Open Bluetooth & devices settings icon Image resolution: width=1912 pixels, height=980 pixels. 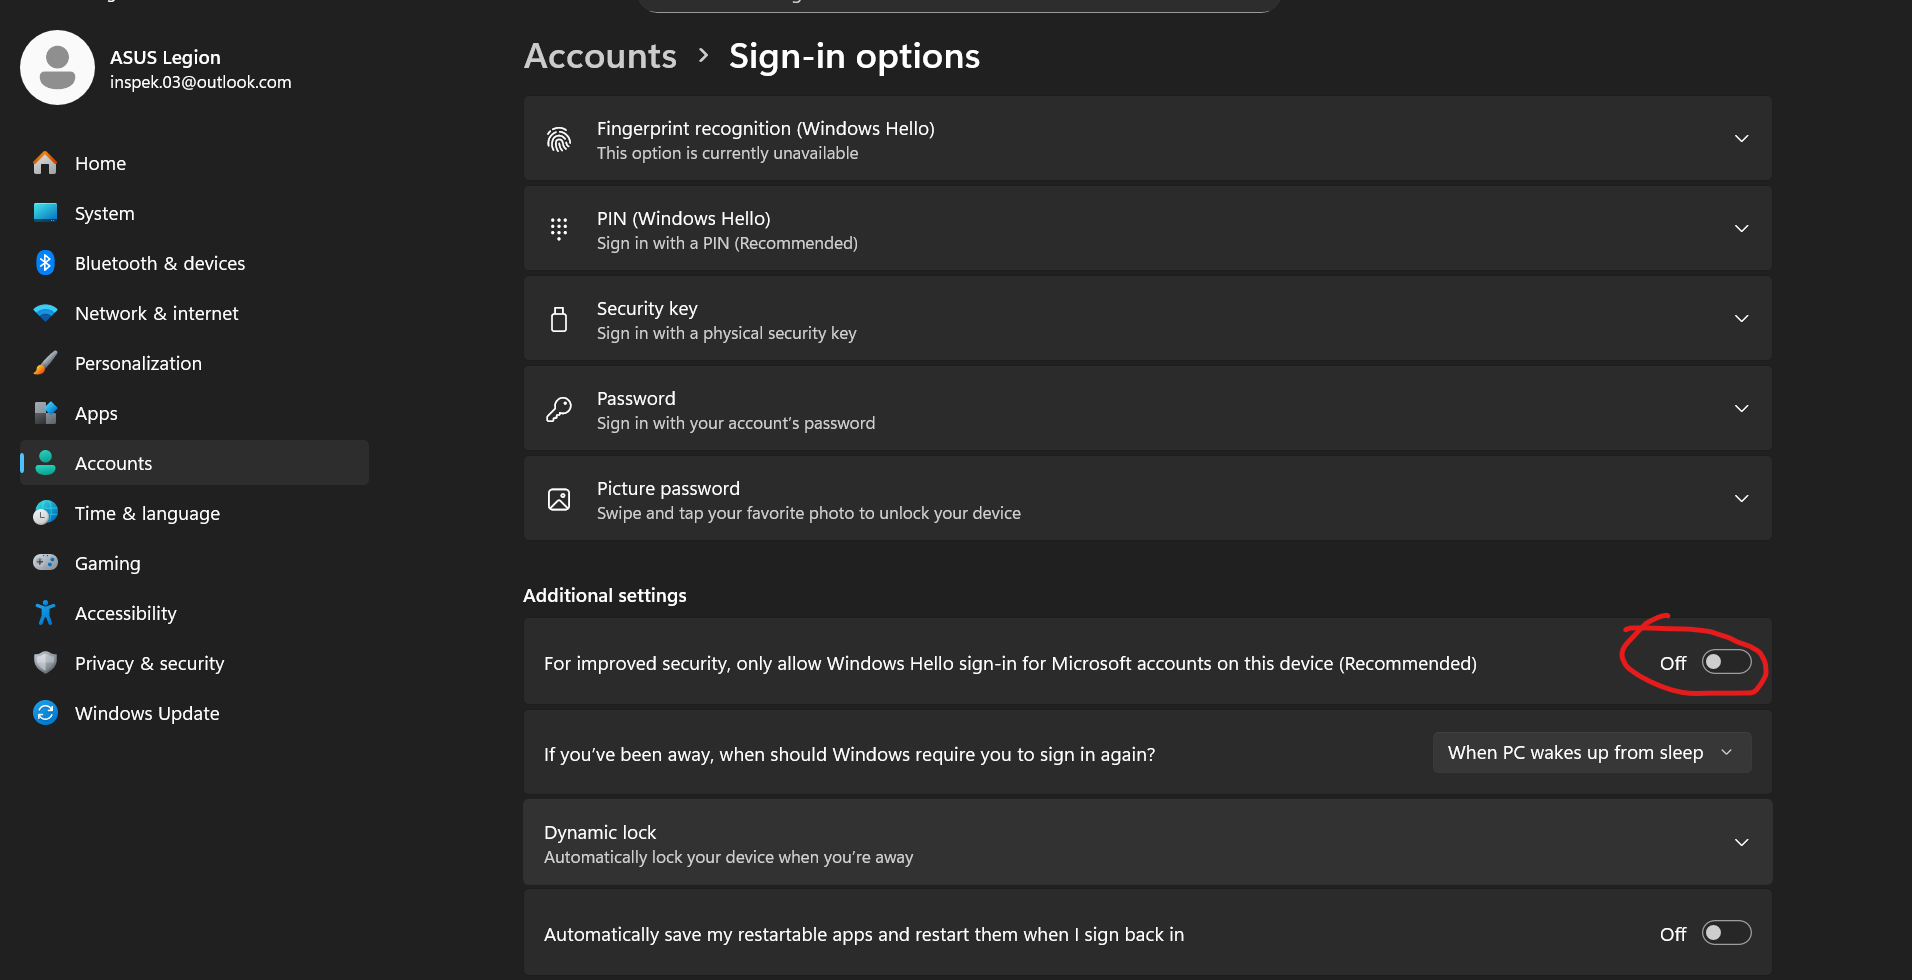pos(45,263)
